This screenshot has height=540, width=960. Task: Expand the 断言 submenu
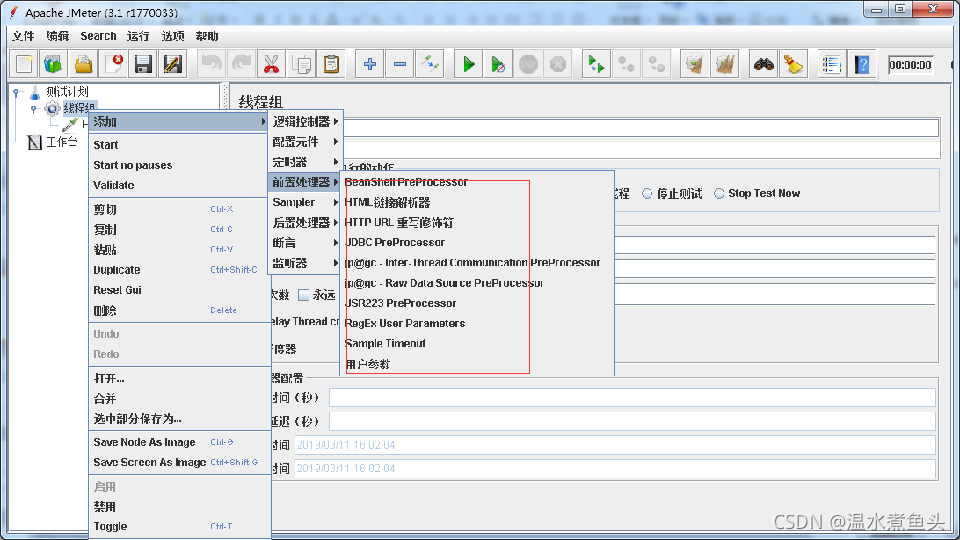pos(305,242)
